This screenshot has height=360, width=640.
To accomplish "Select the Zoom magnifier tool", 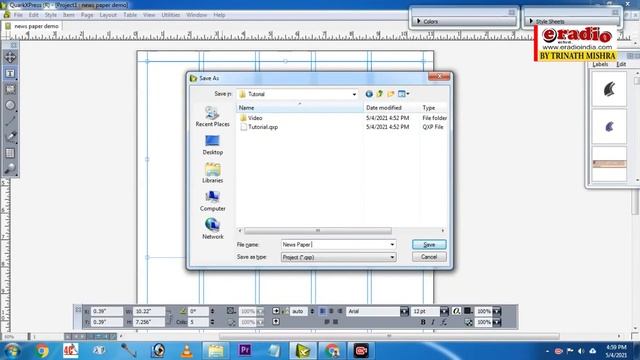I will (x=10, y=168).
